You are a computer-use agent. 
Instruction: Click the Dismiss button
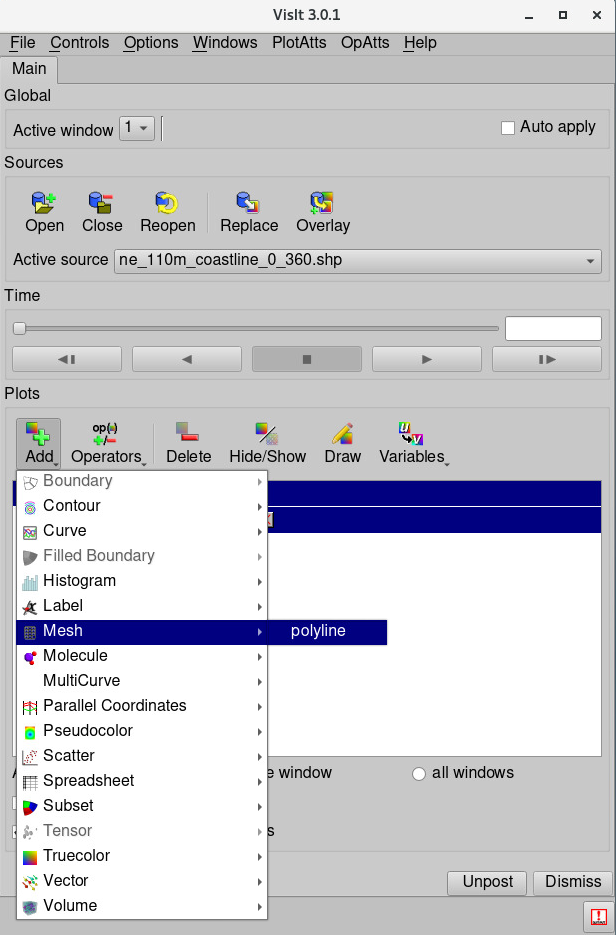[x=572, y=881]
